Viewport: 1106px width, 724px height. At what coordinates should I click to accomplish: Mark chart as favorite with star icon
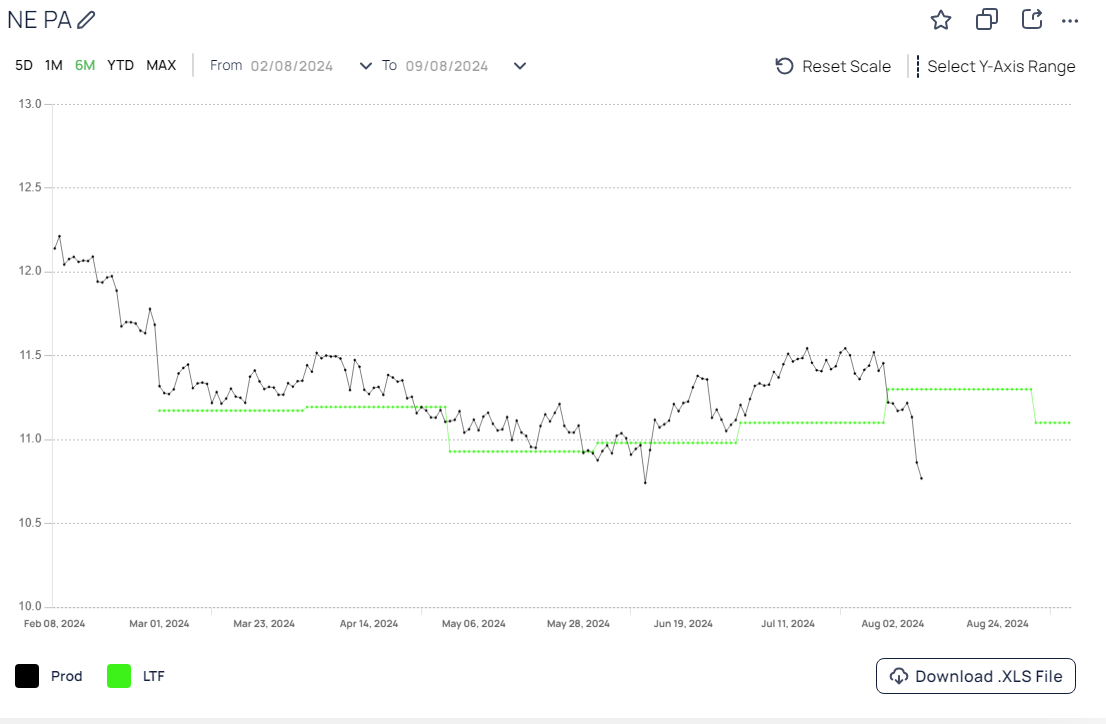[x=940, y=20]
